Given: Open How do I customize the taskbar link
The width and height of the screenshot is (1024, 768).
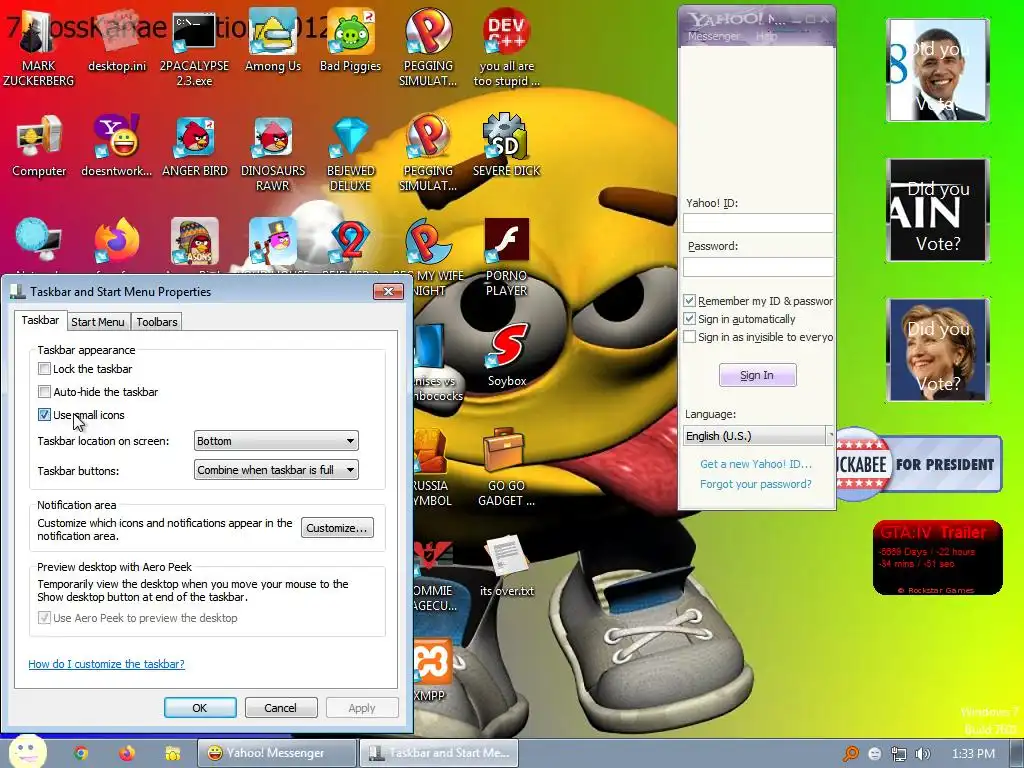Looking at the screenshot, I should [106, 664].
